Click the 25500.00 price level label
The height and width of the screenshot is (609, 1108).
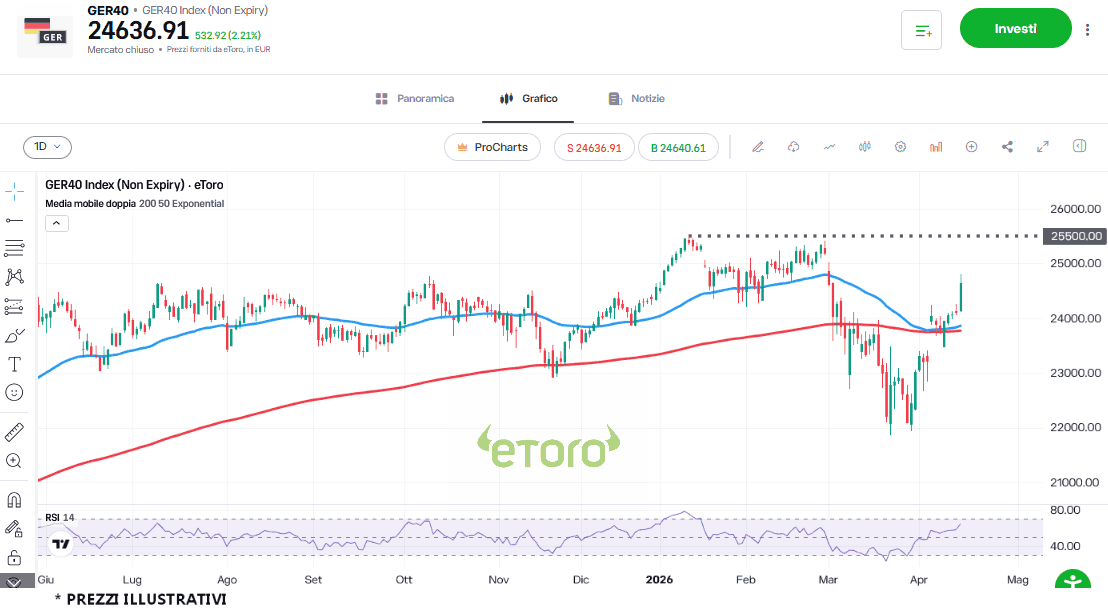coord(1075,236)
